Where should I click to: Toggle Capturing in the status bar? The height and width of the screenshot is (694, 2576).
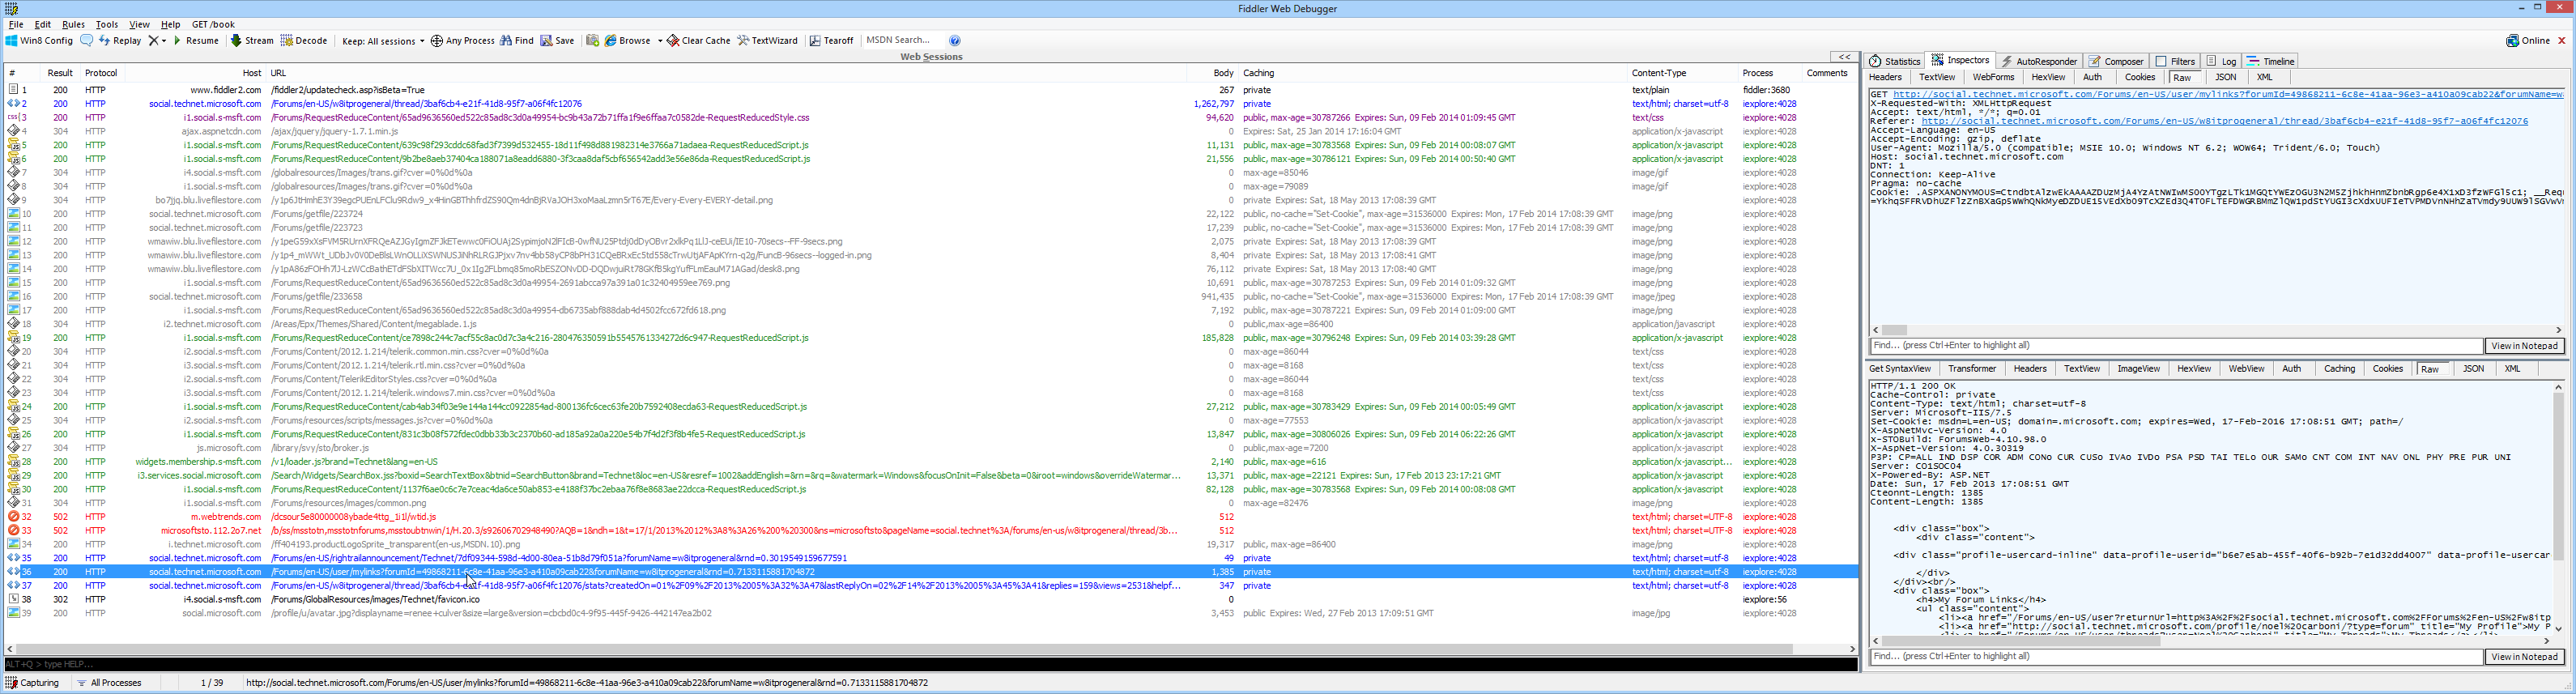32,683
